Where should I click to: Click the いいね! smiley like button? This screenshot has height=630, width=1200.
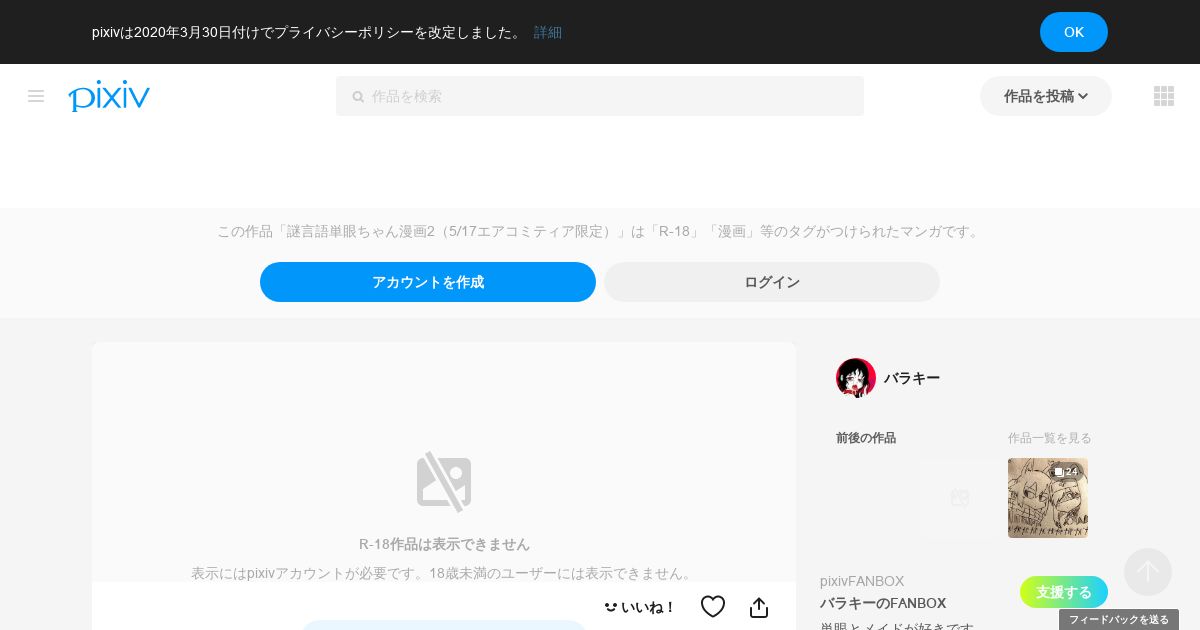click(640, 607)
